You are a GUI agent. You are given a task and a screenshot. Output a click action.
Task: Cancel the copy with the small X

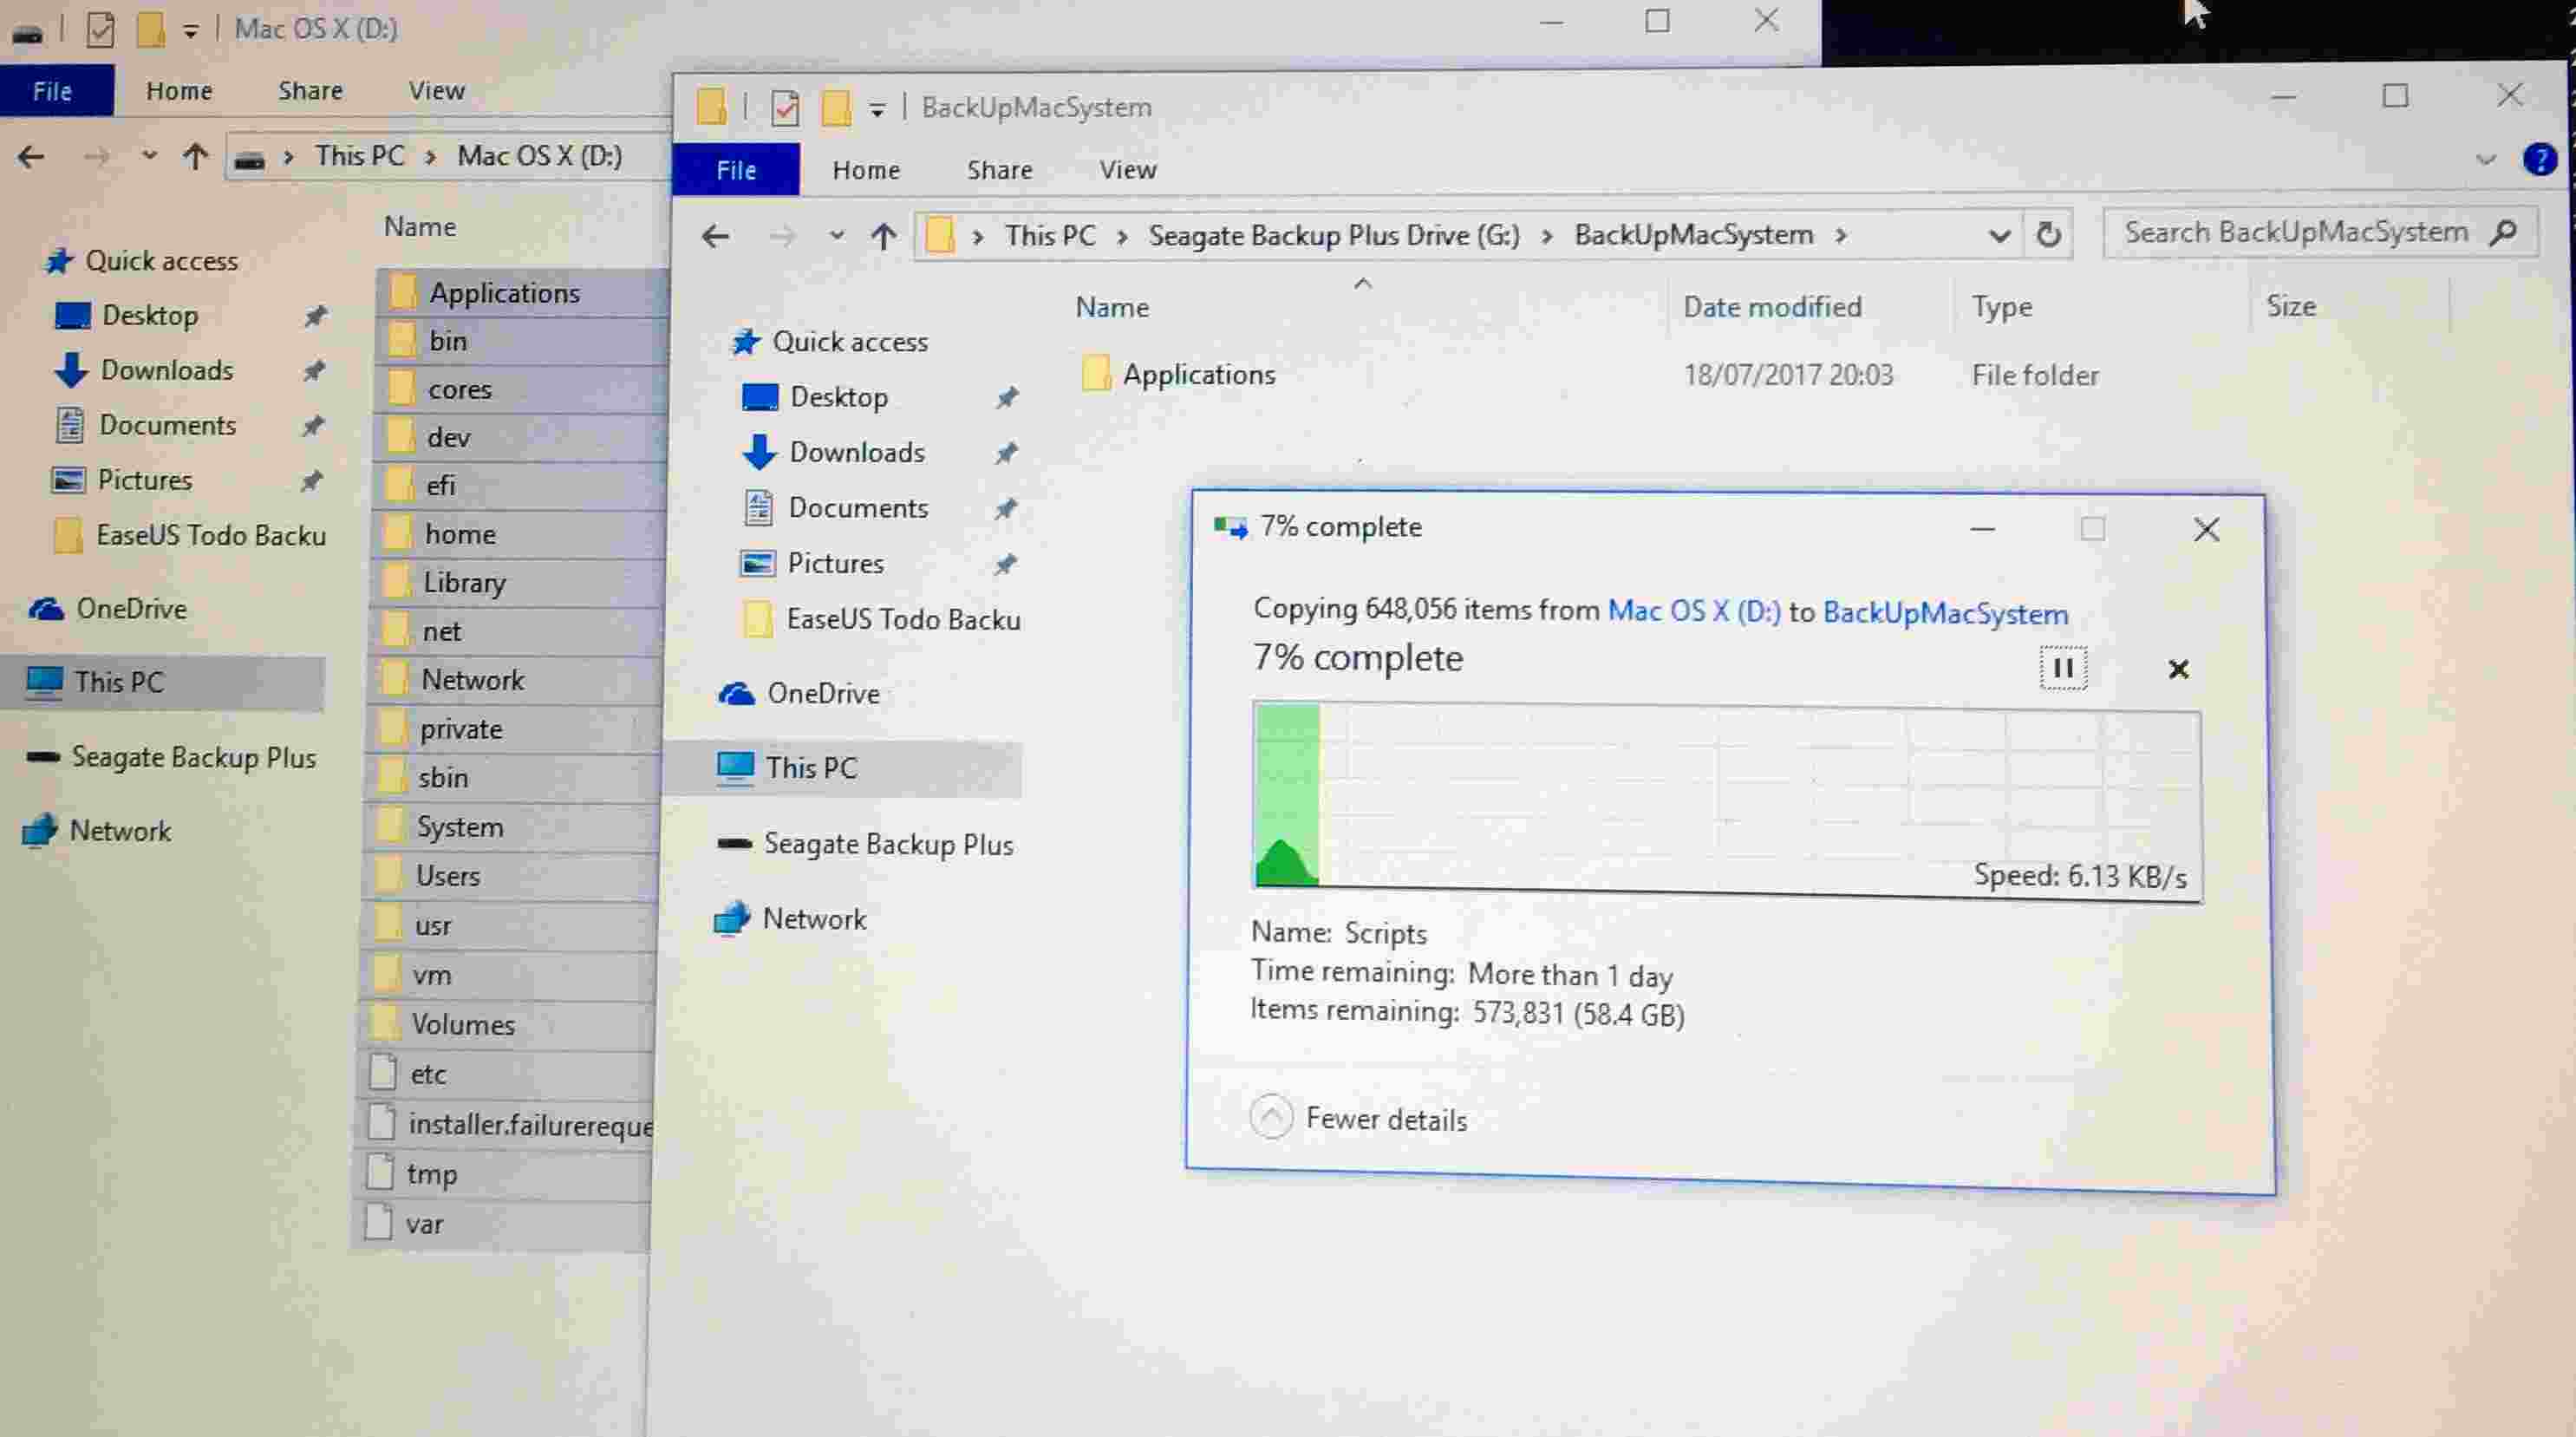(x=2178, y=669)
